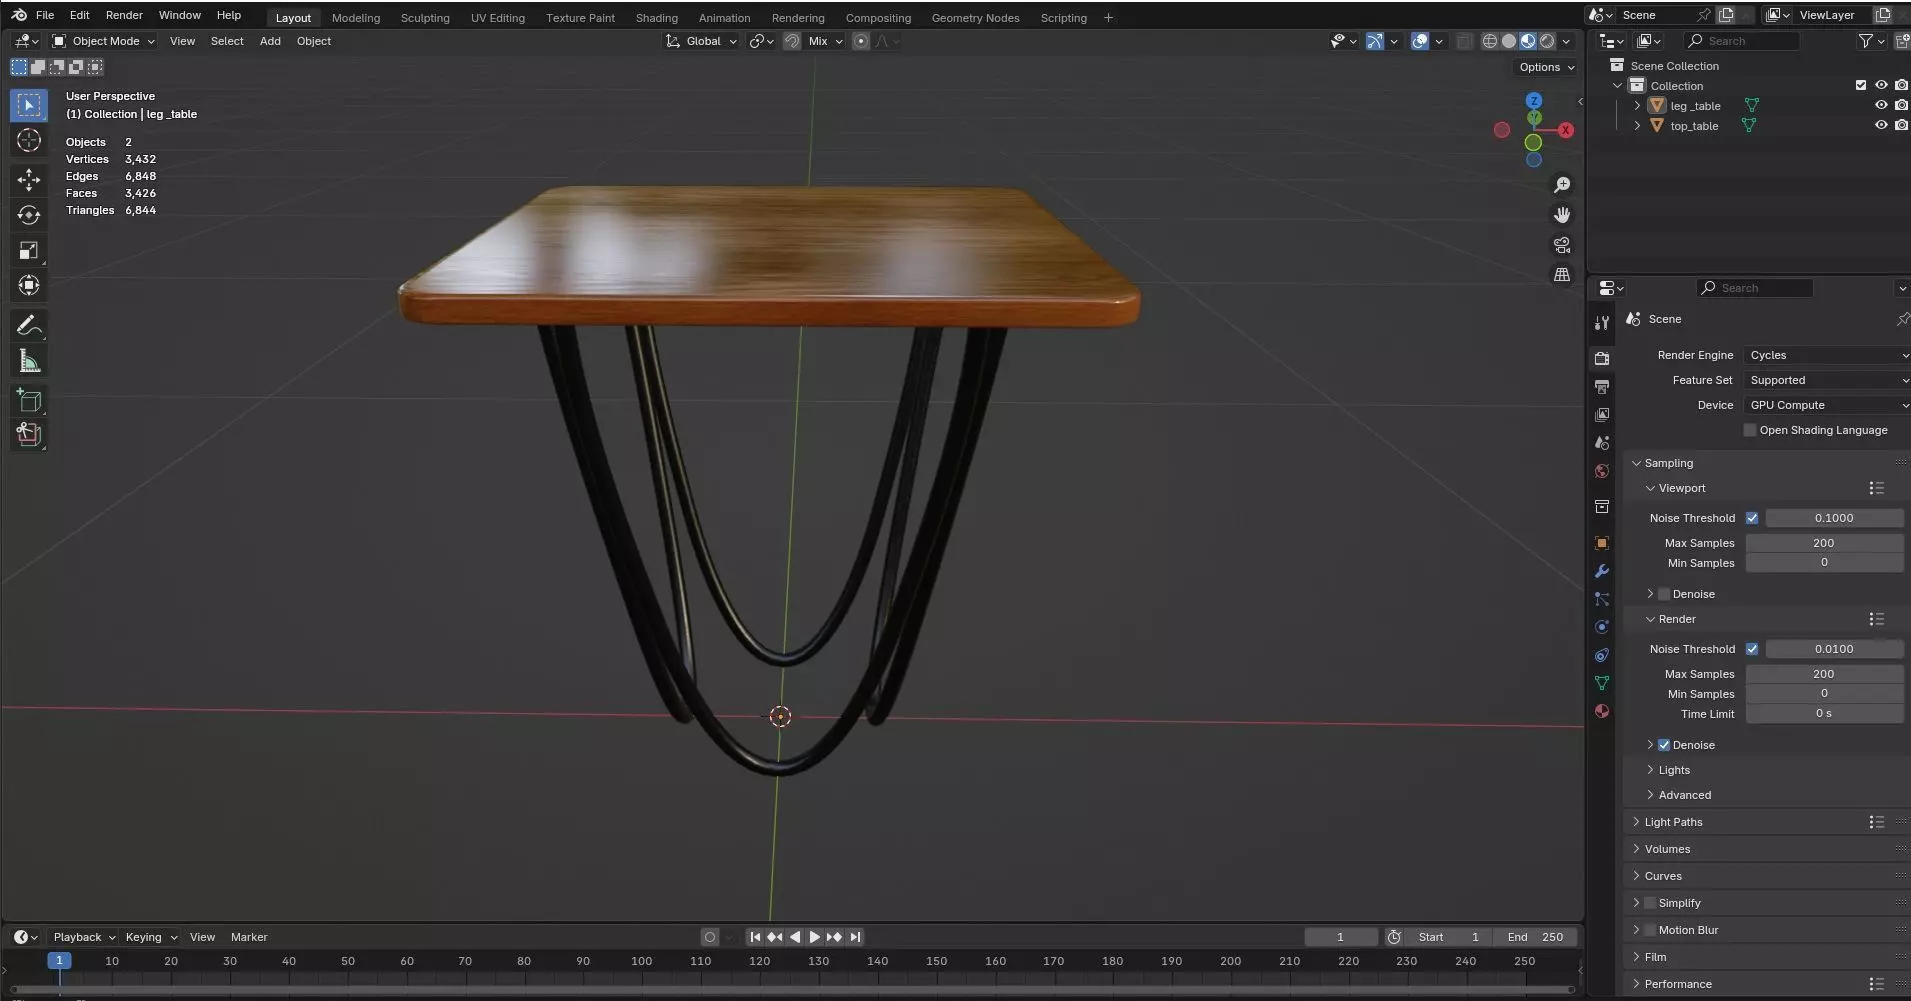The width and height of the screenshot is (1911, 1001).
Task: Open the Tool properties tab
Action: [1602, 323]
